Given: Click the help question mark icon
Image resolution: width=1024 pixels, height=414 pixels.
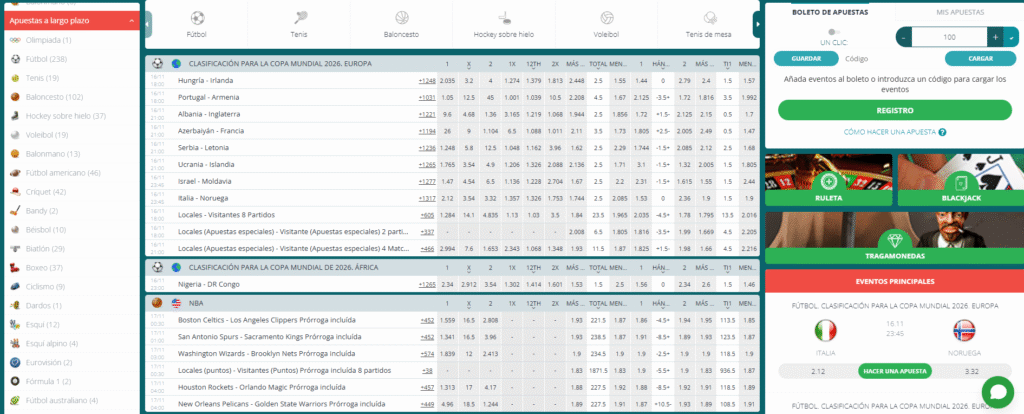Looking at the screenshot, I should click(x=942, y=132).
